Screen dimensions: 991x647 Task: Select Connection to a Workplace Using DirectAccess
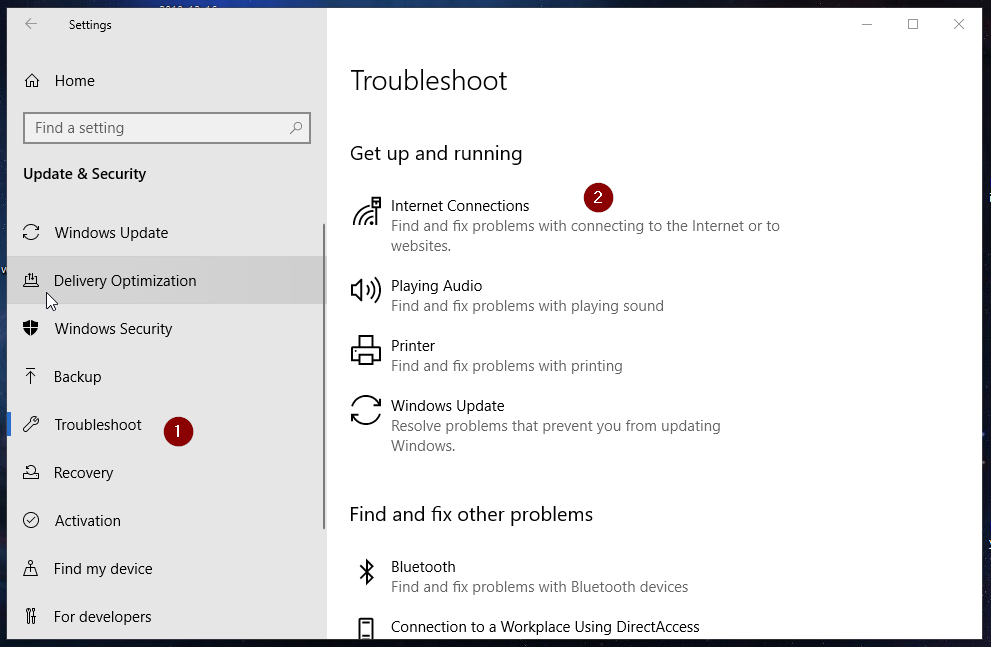[545, 627]
